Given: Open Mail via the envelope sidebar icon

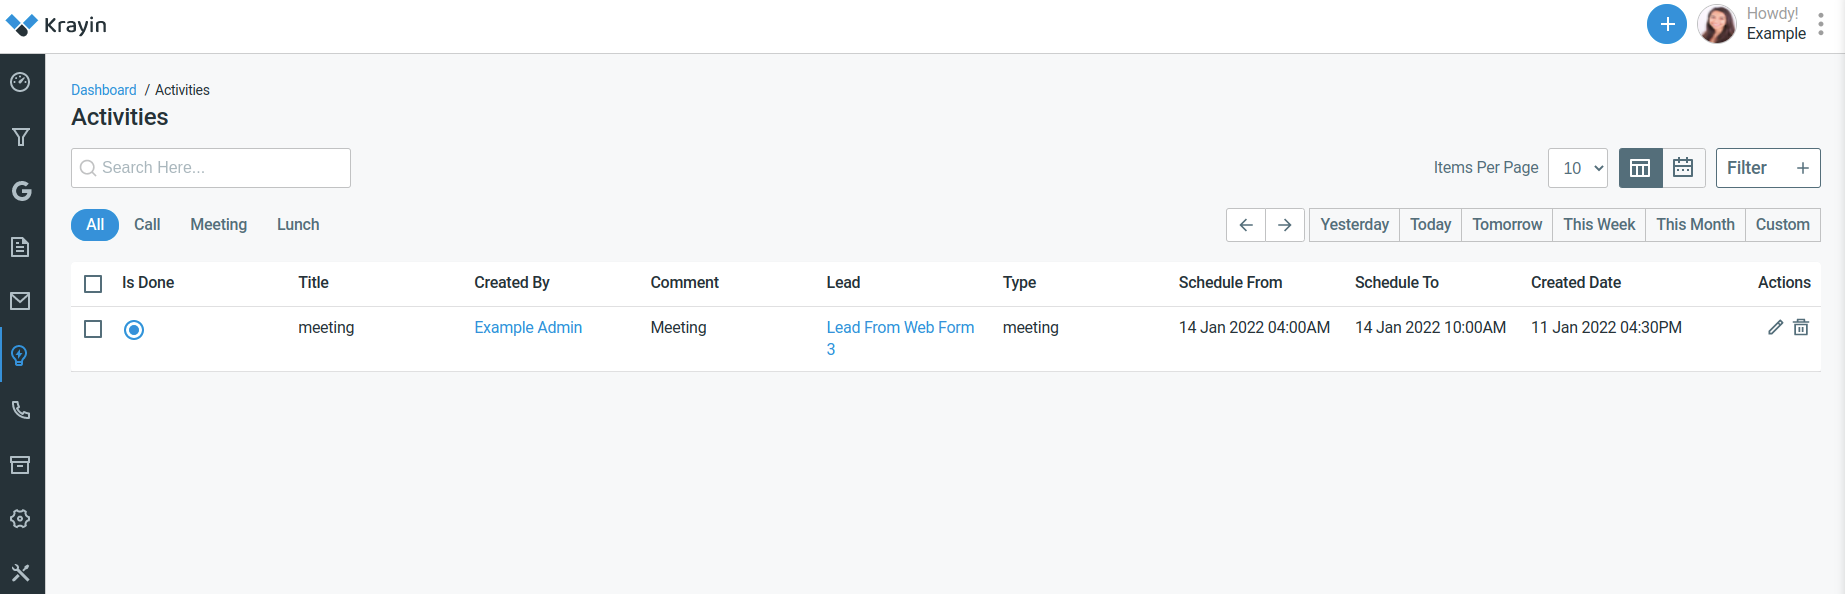Looking at the screenshot, I should click(x=22, y=301).
